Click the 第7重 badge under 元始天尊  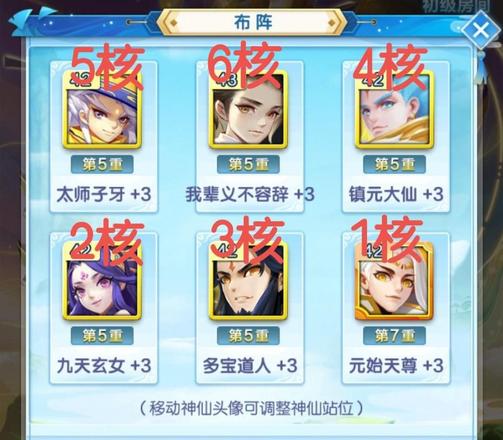click(394, 336)
